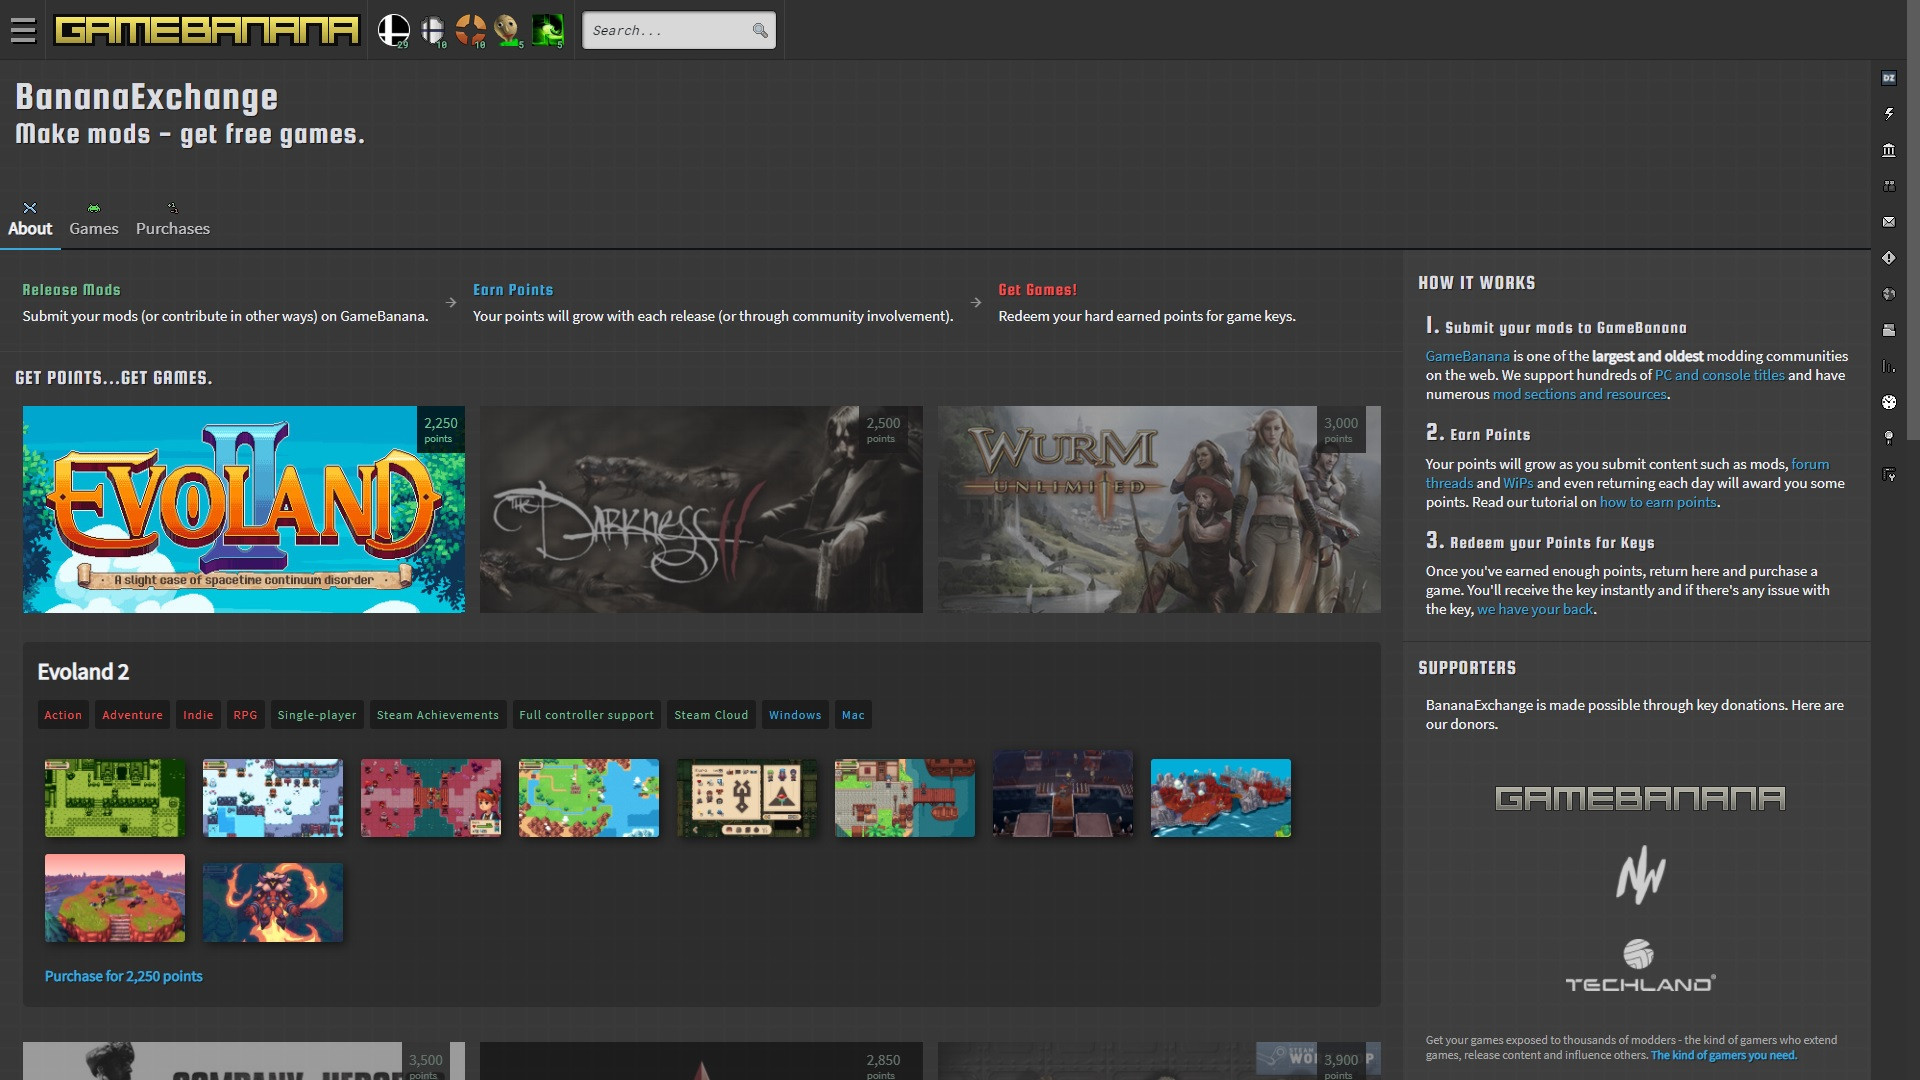Select the Team Fortress 2 icon in the header
Viewport: 1920px width, 1080px height.
coord(471,28)
